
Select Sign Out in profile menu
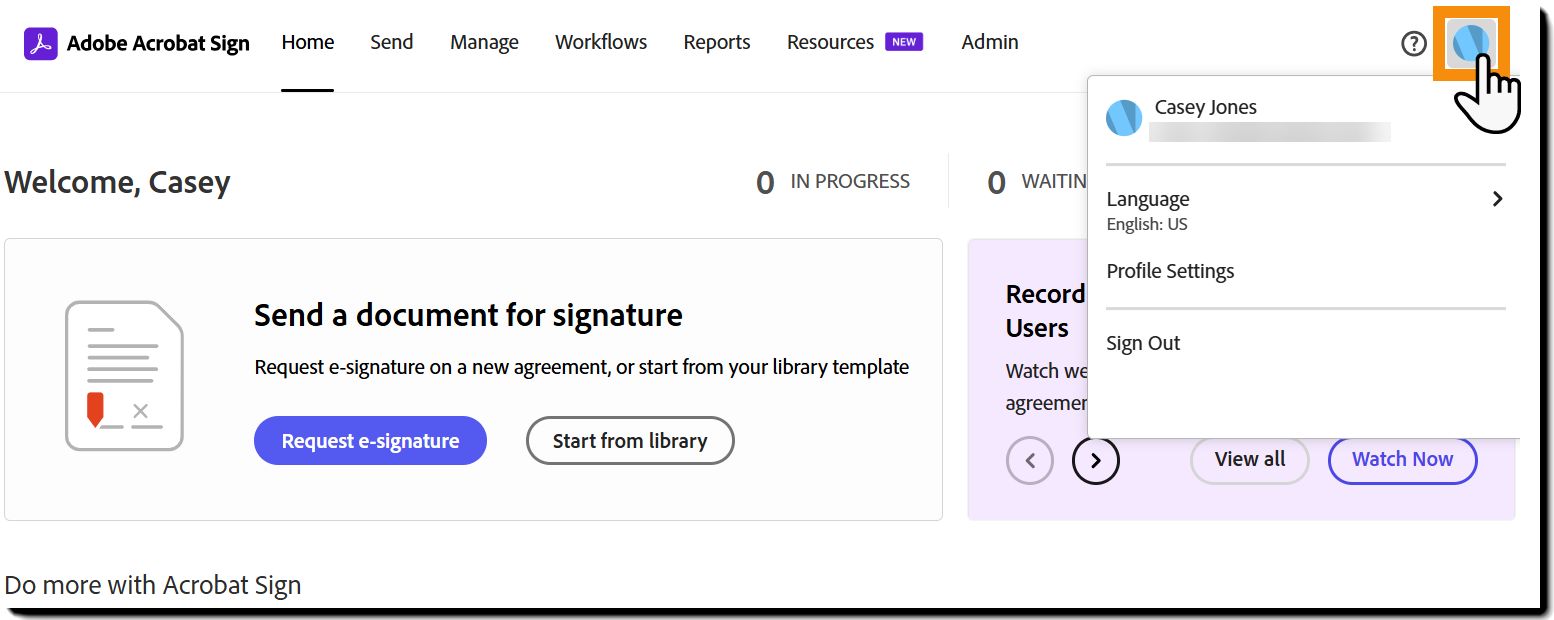tap(1143, 343)
